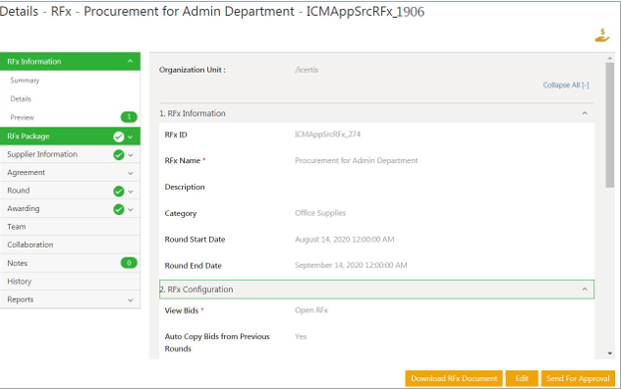
Task: Click the RFx ID value ICMAppSrcRFx_274
Action: (x=328, y=134)
